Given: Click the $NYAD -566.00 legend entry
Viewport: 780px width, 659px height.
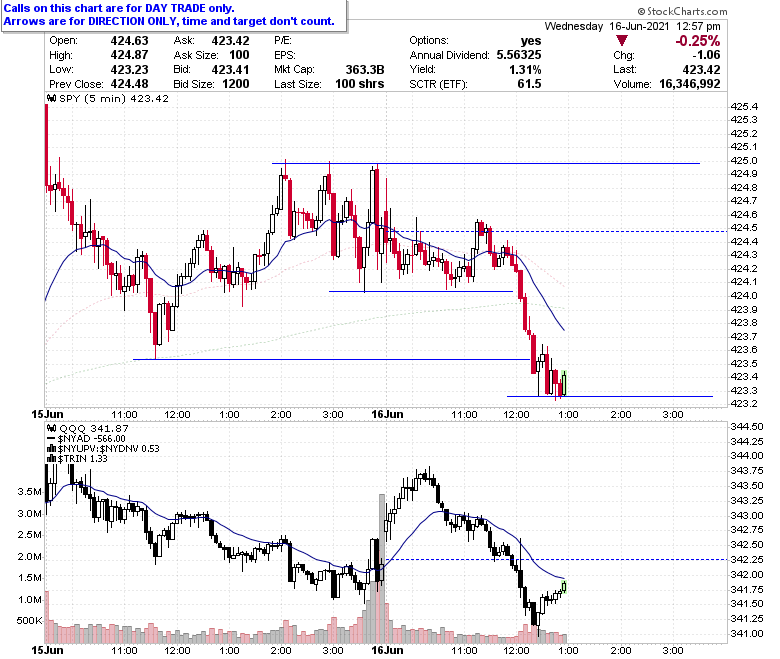Looking at the screenshot, I should tap(92, 439).
